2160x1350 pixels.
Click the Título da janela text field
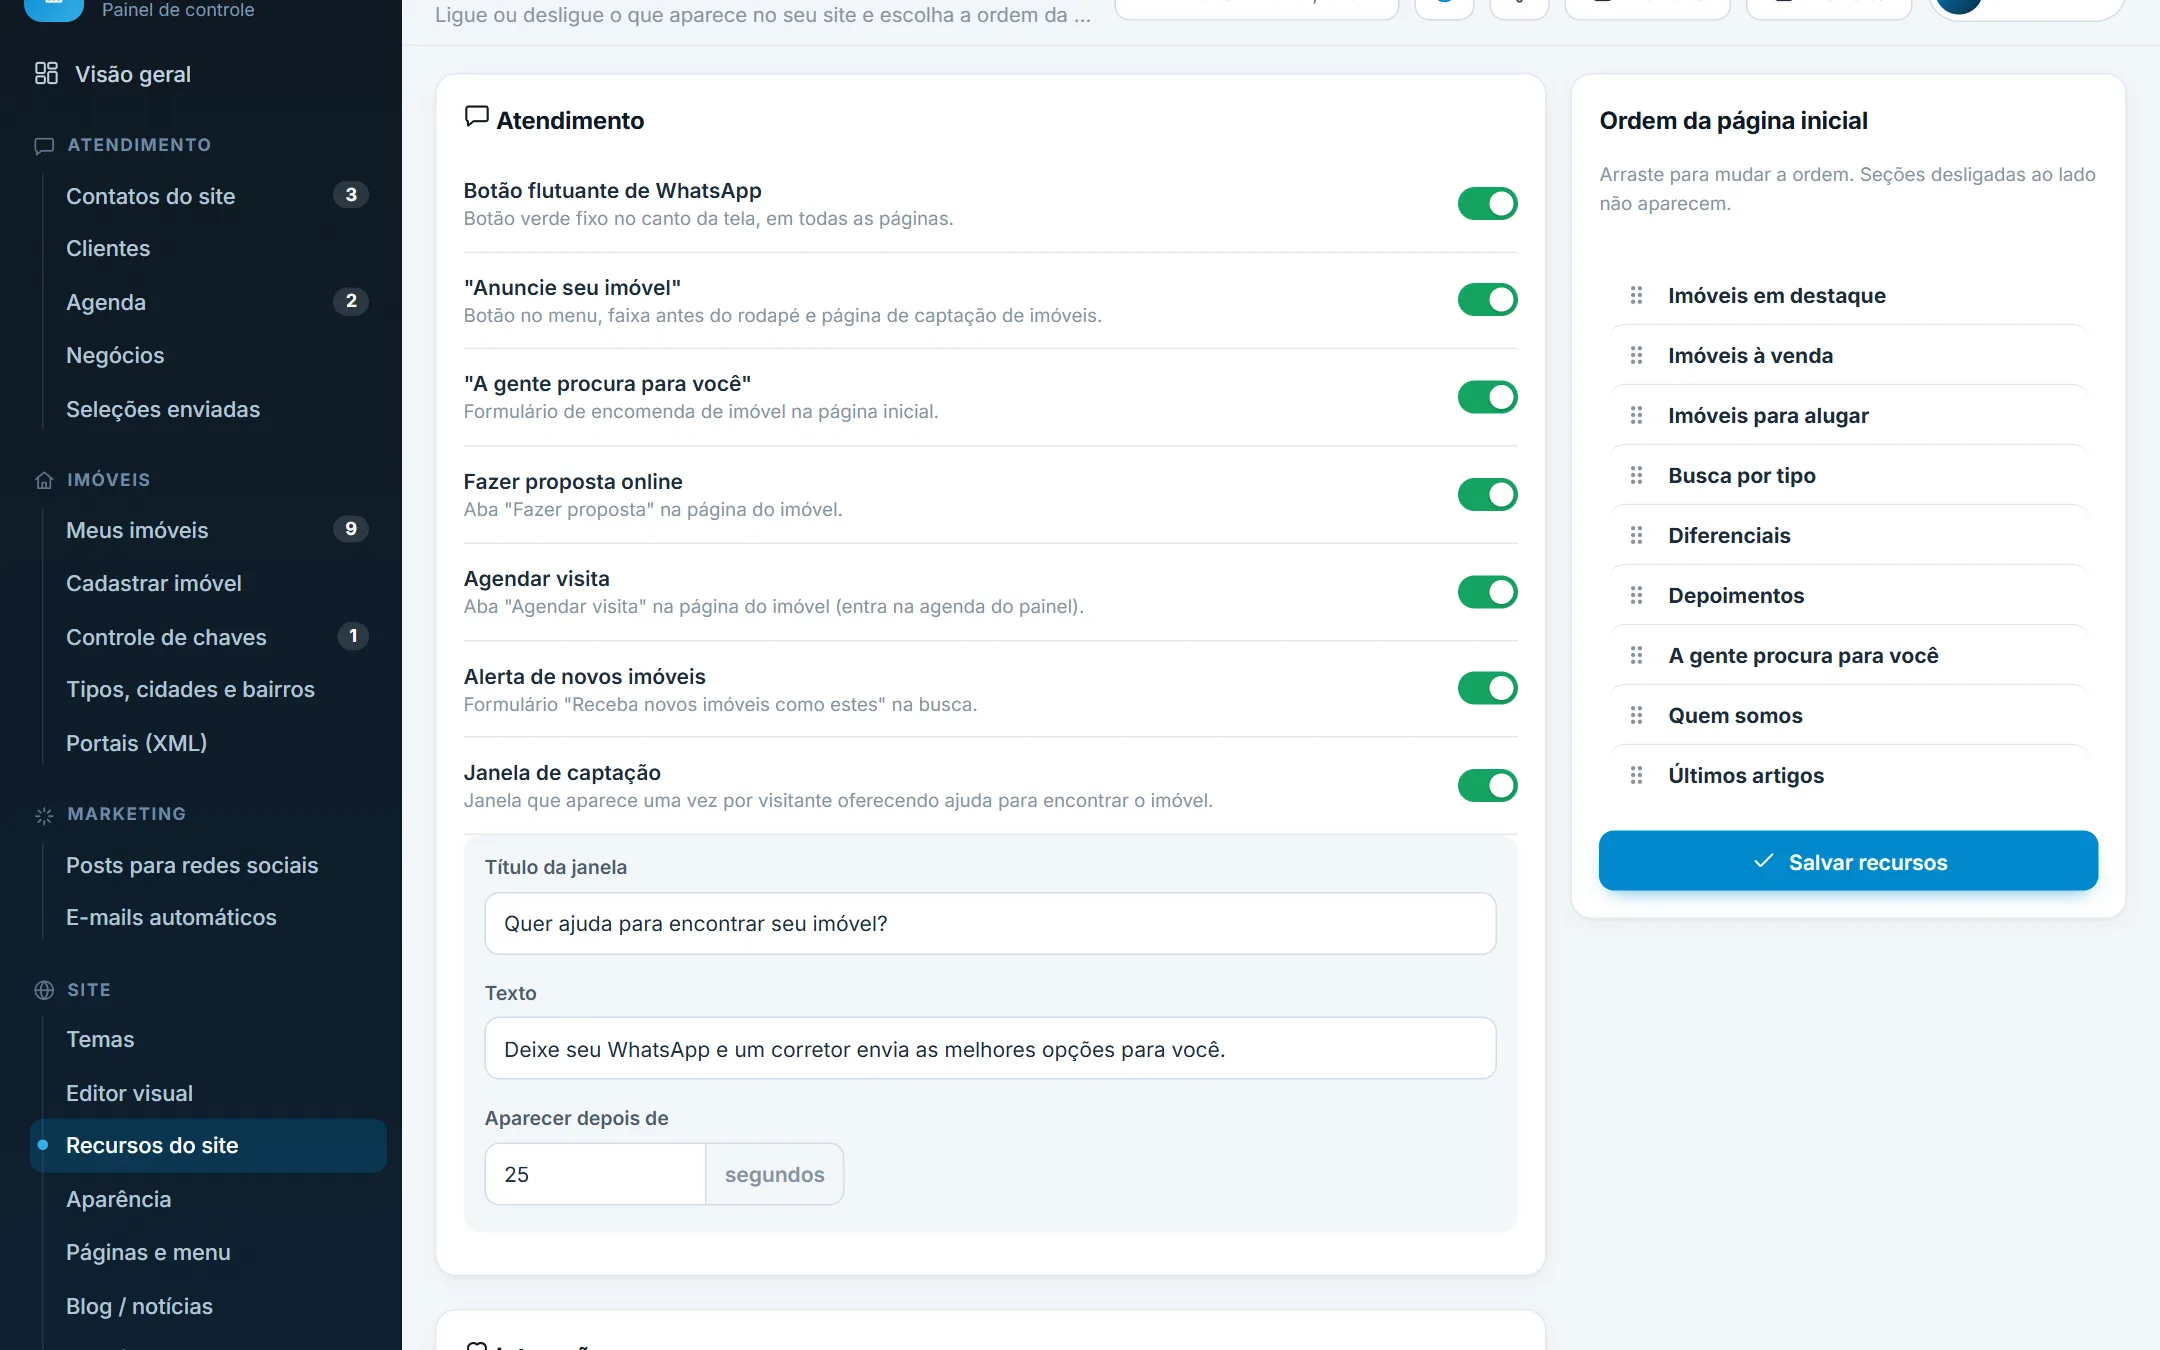(x=990, y=923)
